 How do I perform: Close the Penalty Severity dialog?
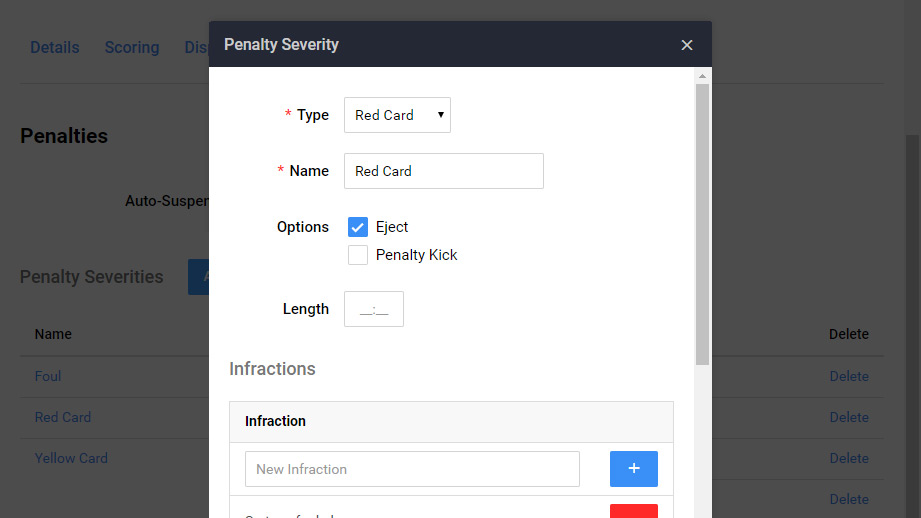pos(687,45)
